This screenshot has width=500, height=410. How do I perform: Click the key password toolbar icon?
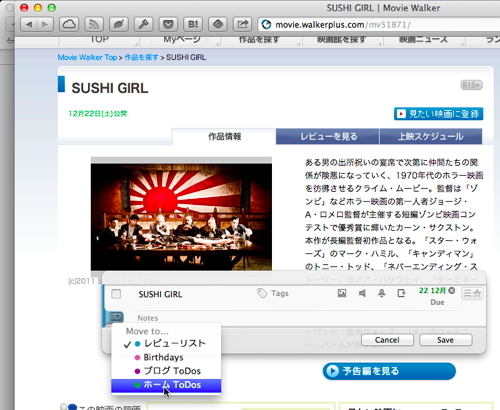[x=144, y=24]
